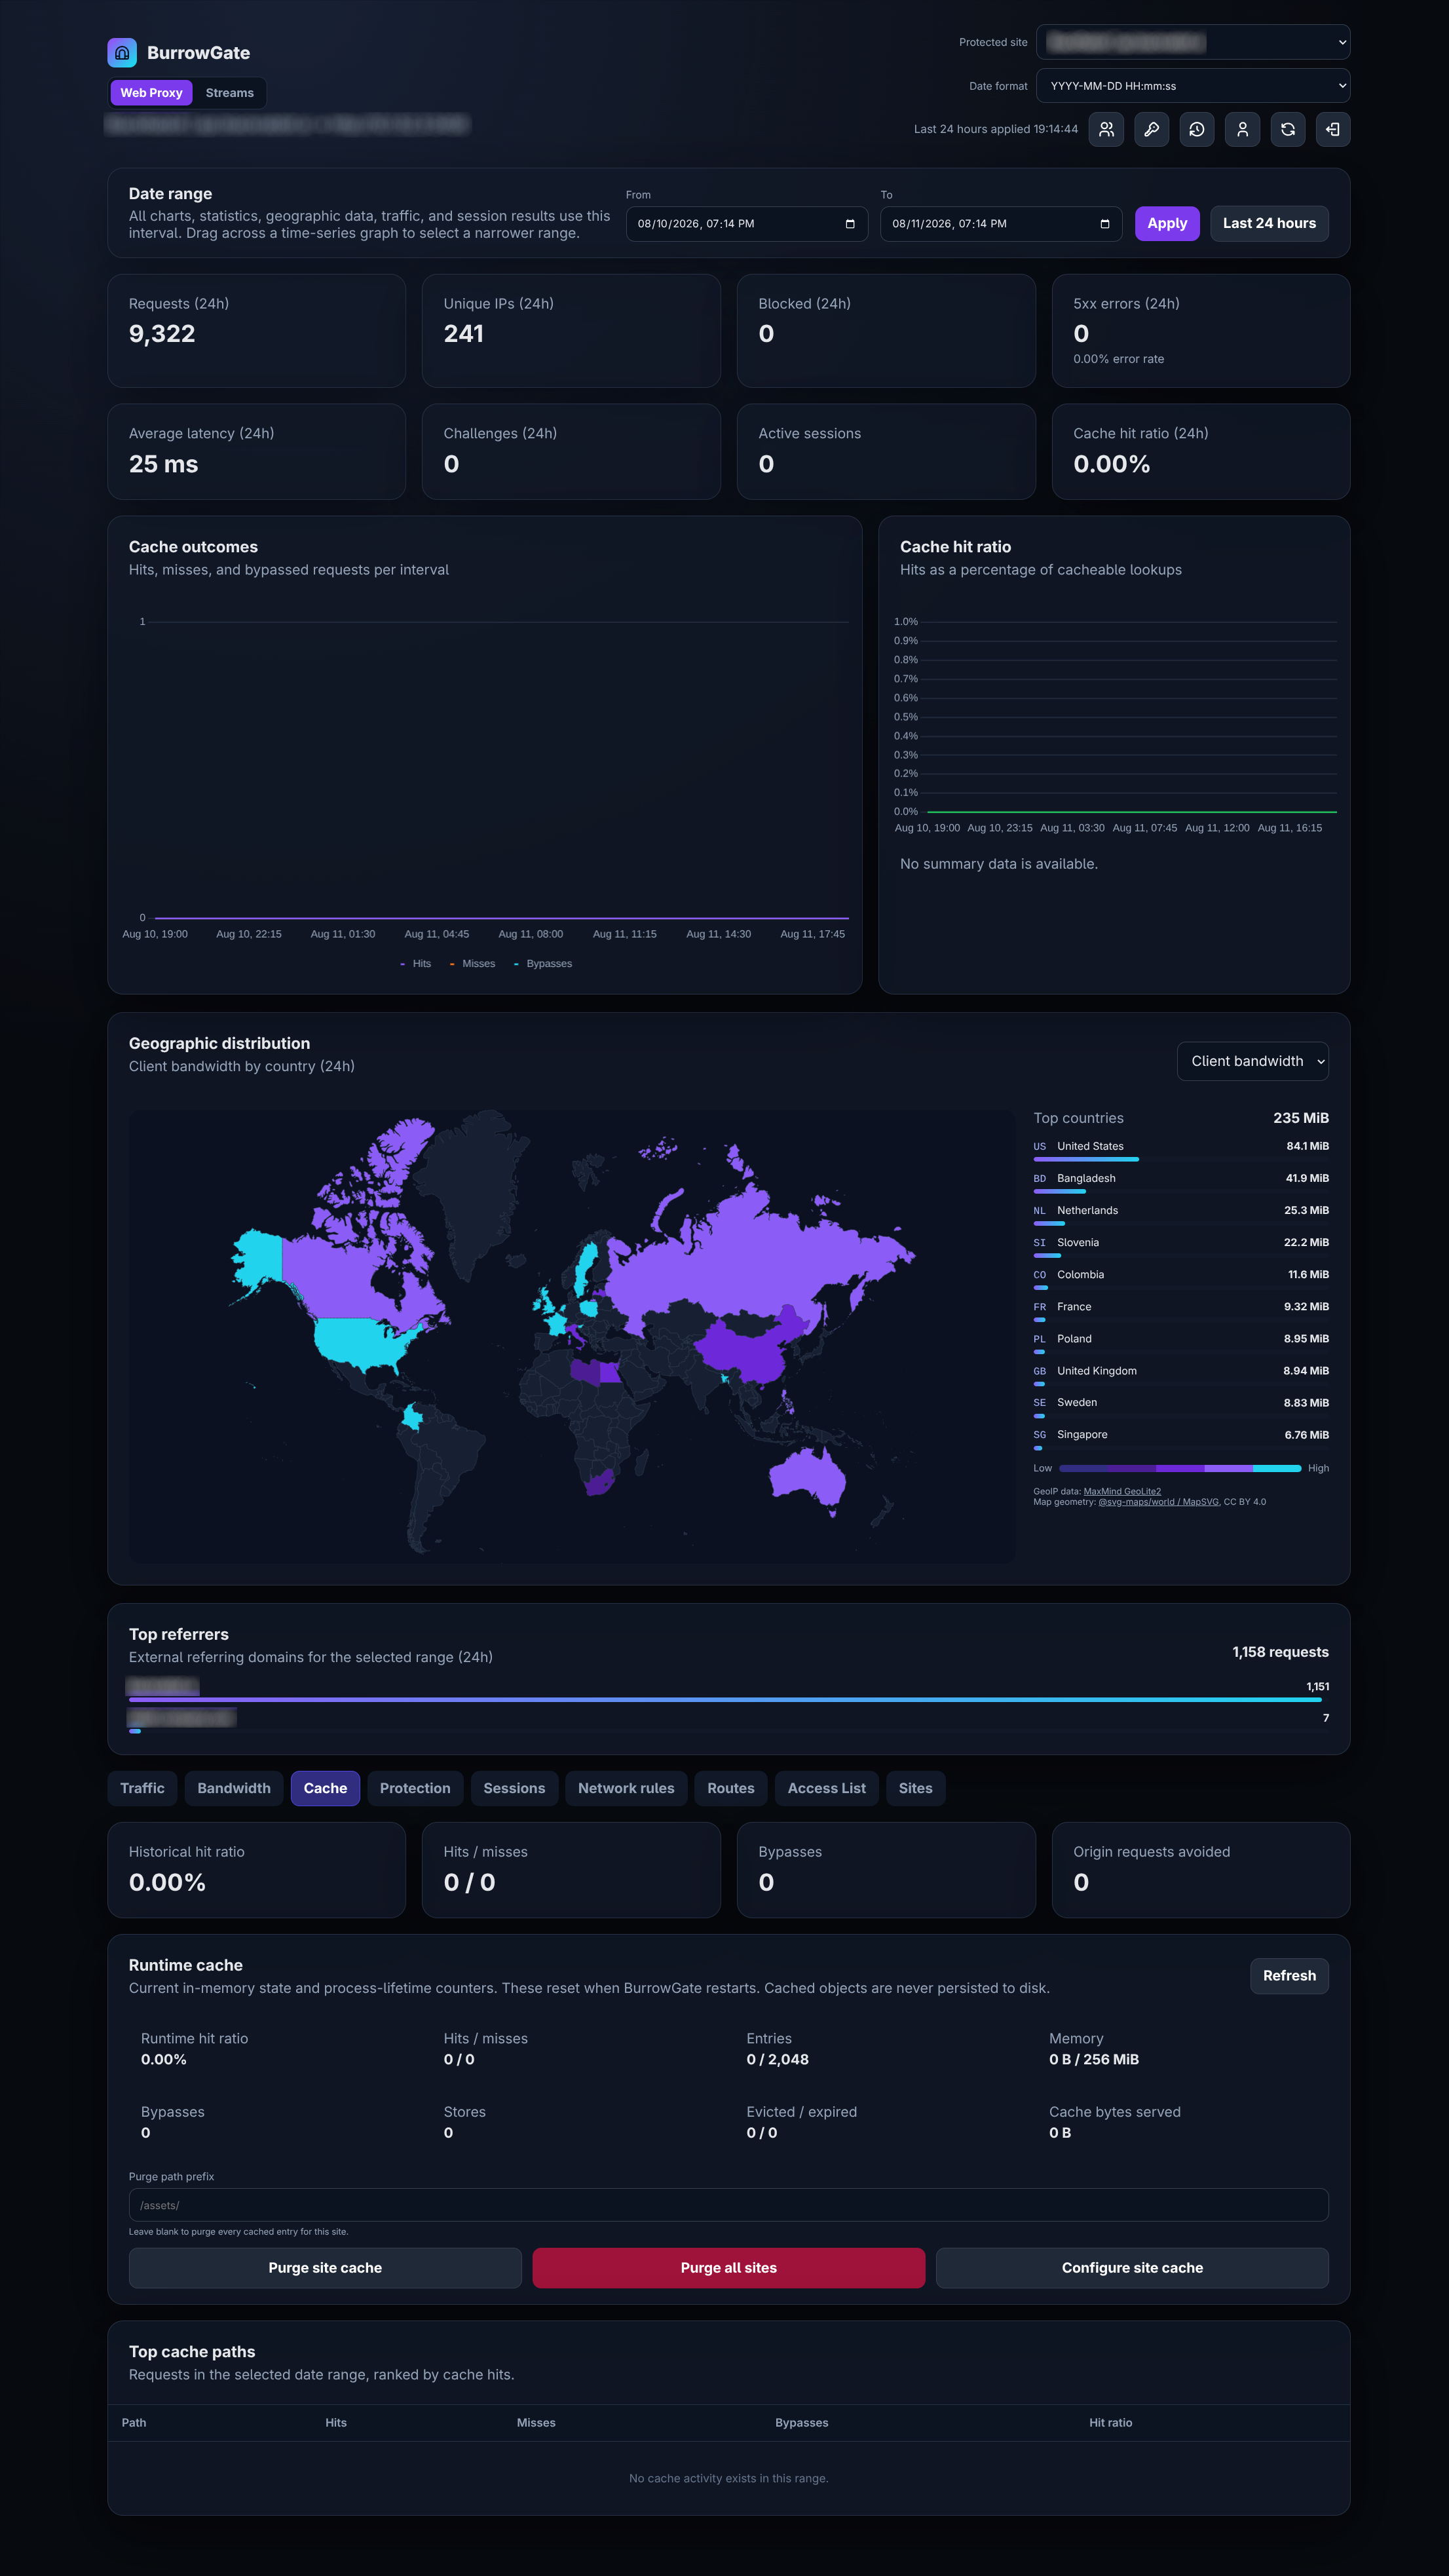Viewport: 1449px width, 2576px height.
Task: Open the Sites tab
Action: 915,1788
